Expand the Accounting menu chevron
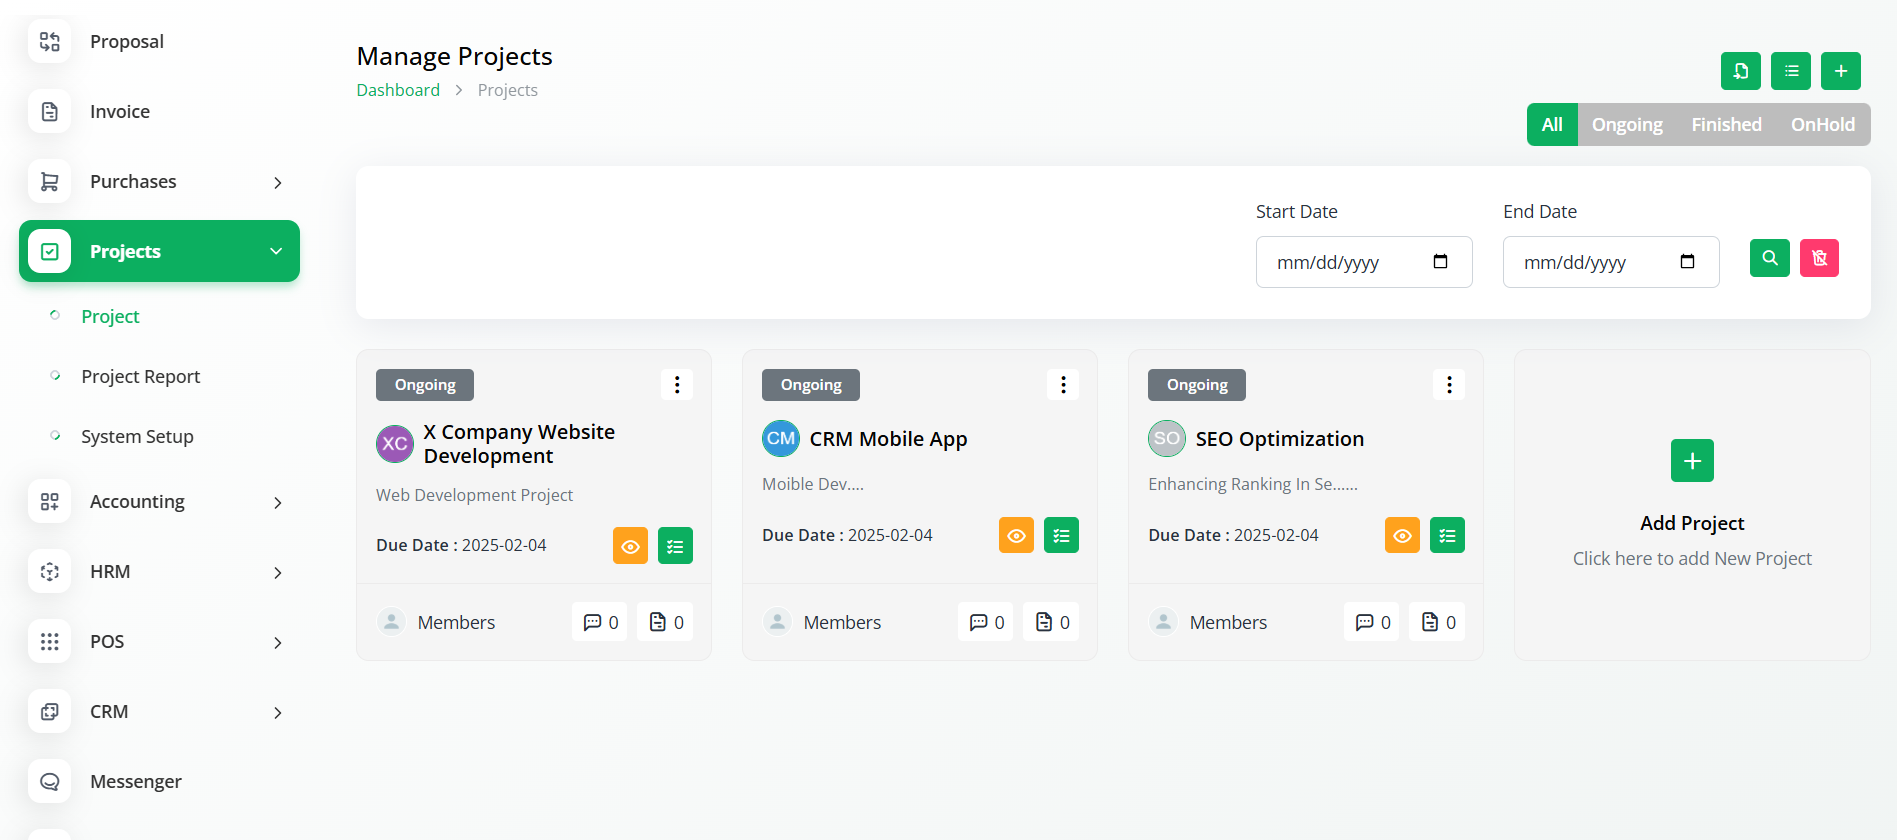 click(278, 502)
